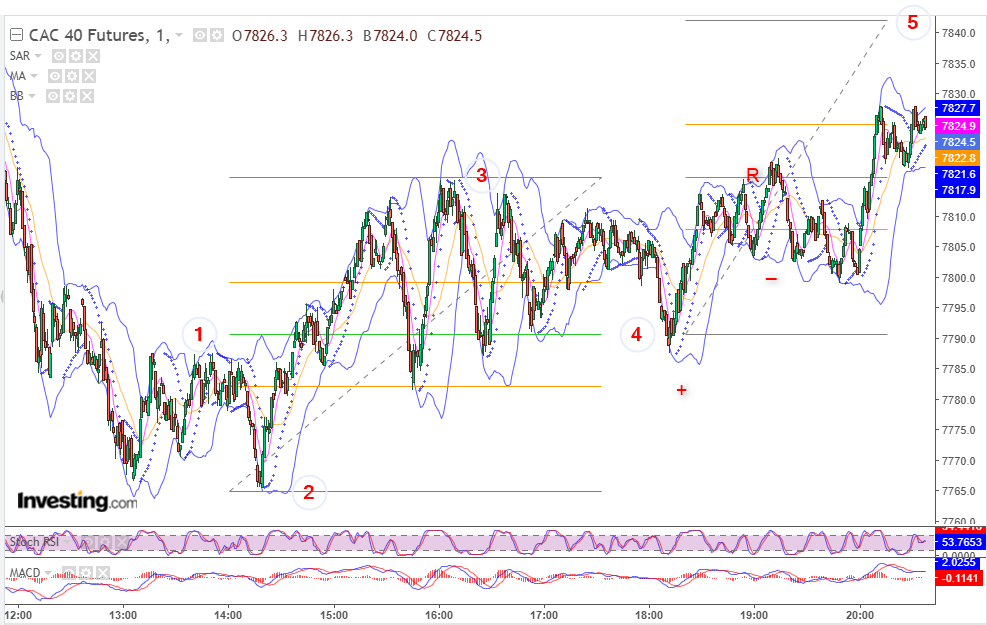Select the BB indicator label

tap(16, 96)
